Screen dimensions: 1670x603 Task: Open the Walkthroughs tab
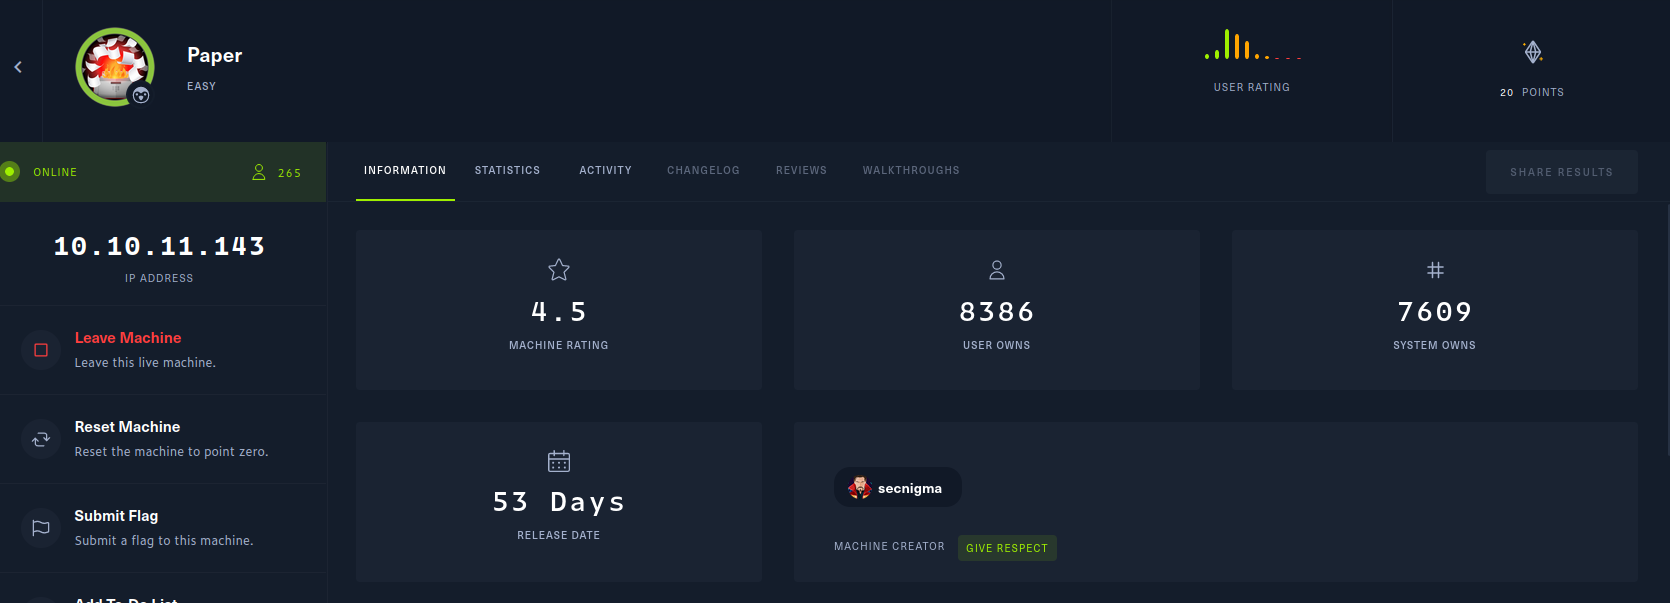911,171
